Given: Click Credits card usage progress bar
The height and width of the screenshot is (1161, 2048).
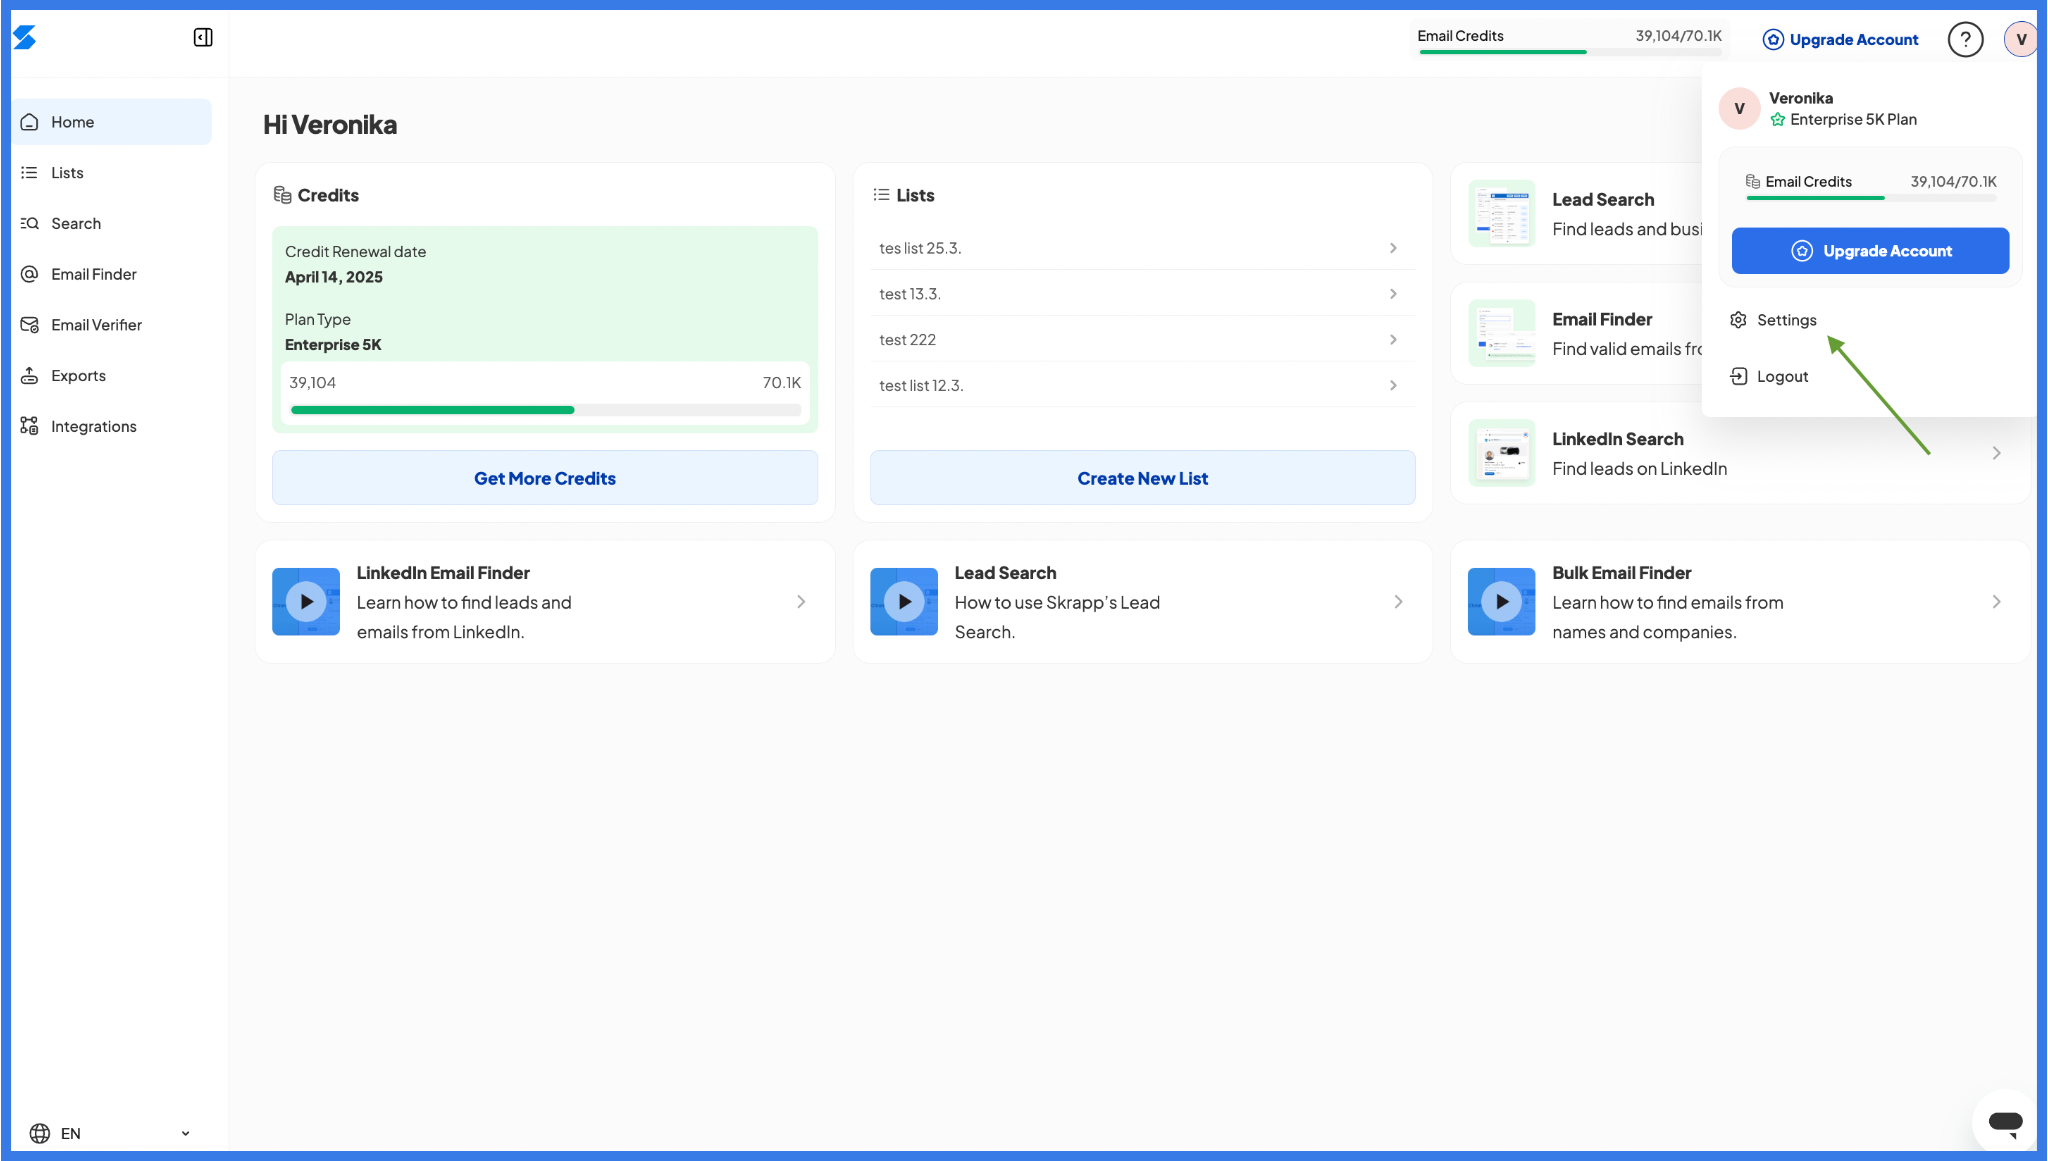Looking at the screenshot, I should (x=545, y=410).
